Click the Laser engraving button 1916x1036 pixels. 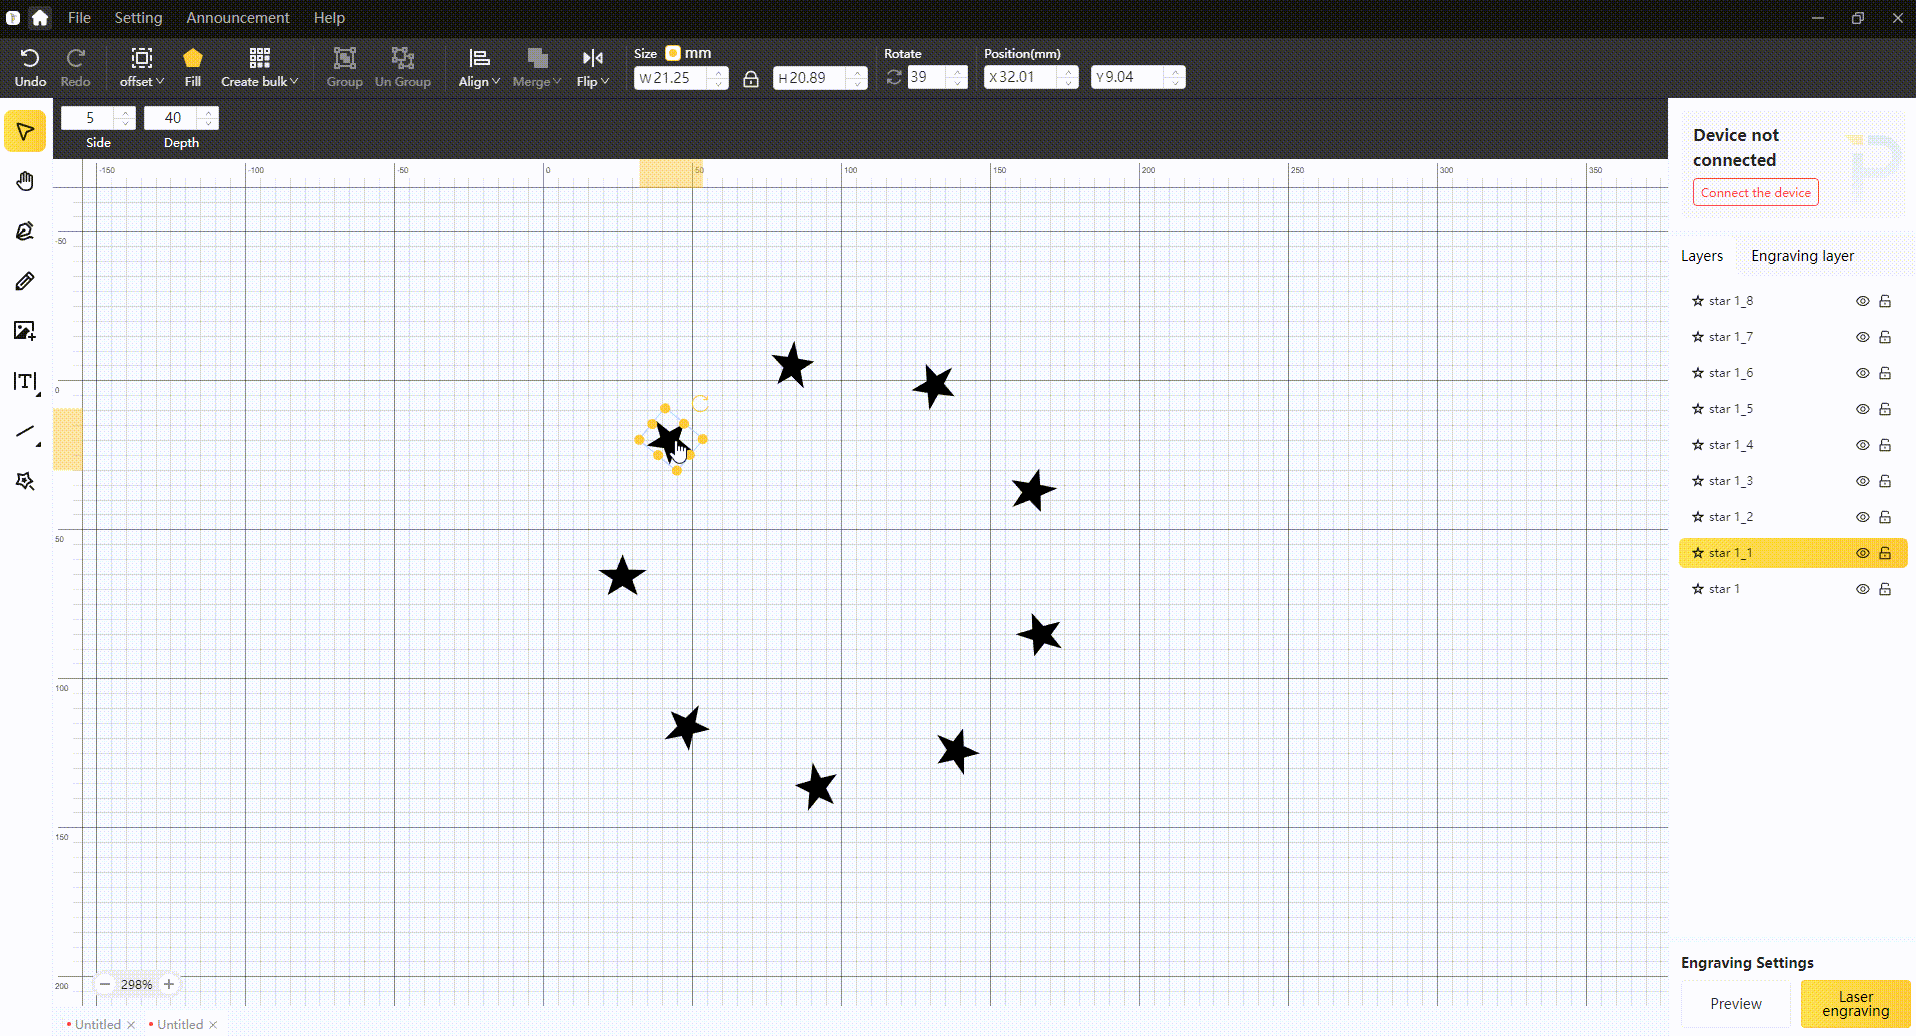(x=1856, y=1004)
